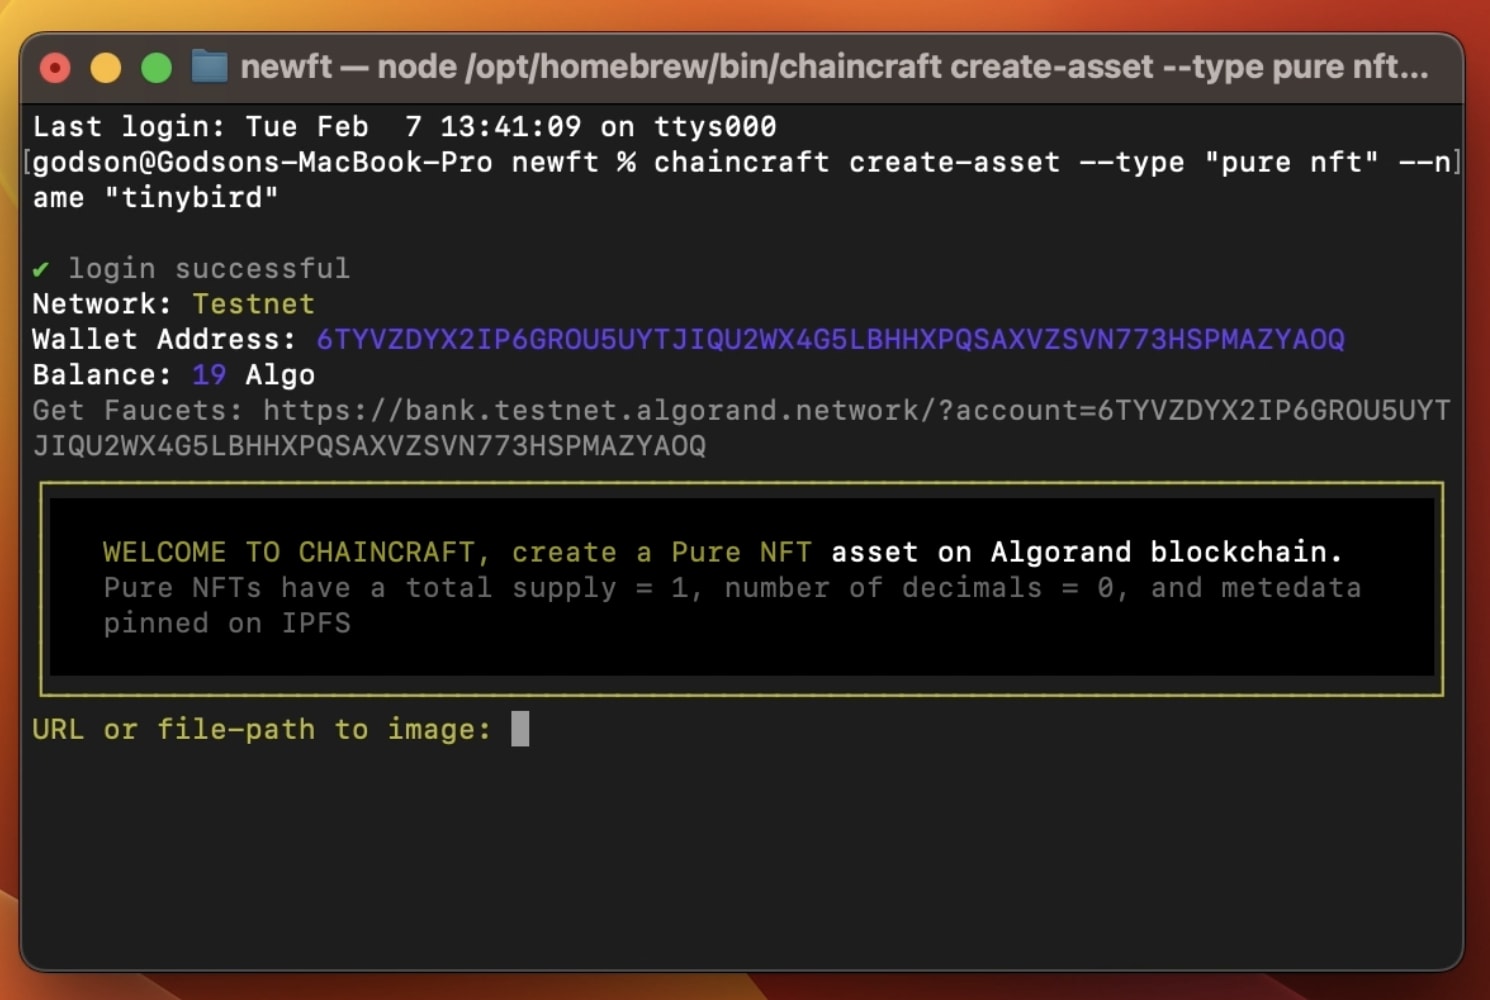The width and height of the screenshot is (1490, 1000).
Task: Click 'create a Pure NFT' banner text
Action: [662, 552]
